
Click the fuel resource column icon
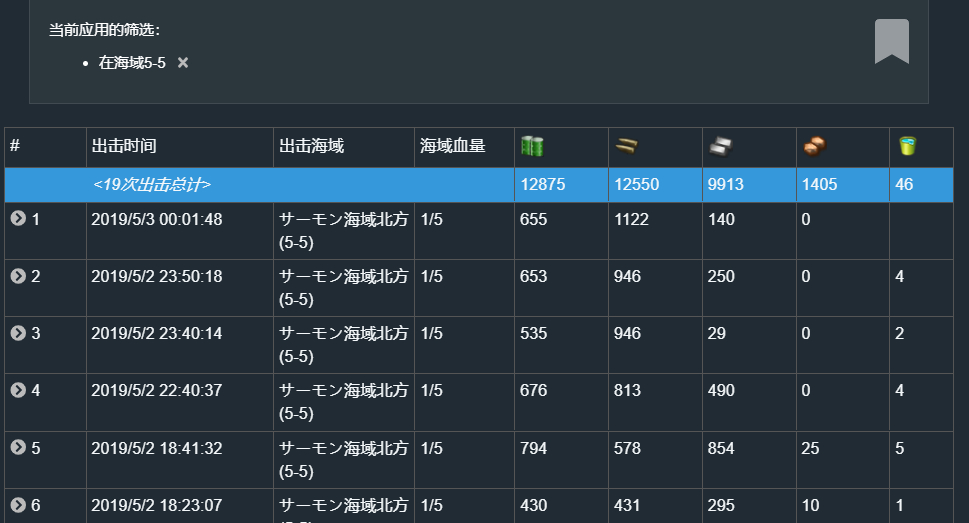(532, 146)
